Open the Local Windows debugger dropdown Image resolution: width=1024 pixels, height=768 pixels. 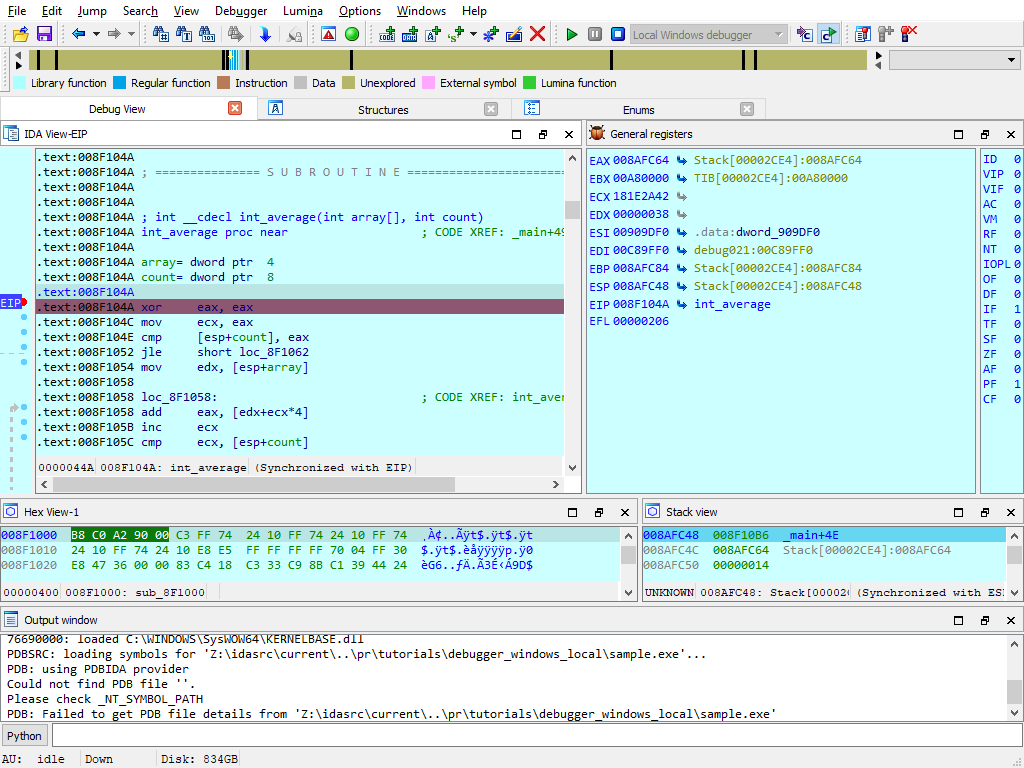[778, 33]
